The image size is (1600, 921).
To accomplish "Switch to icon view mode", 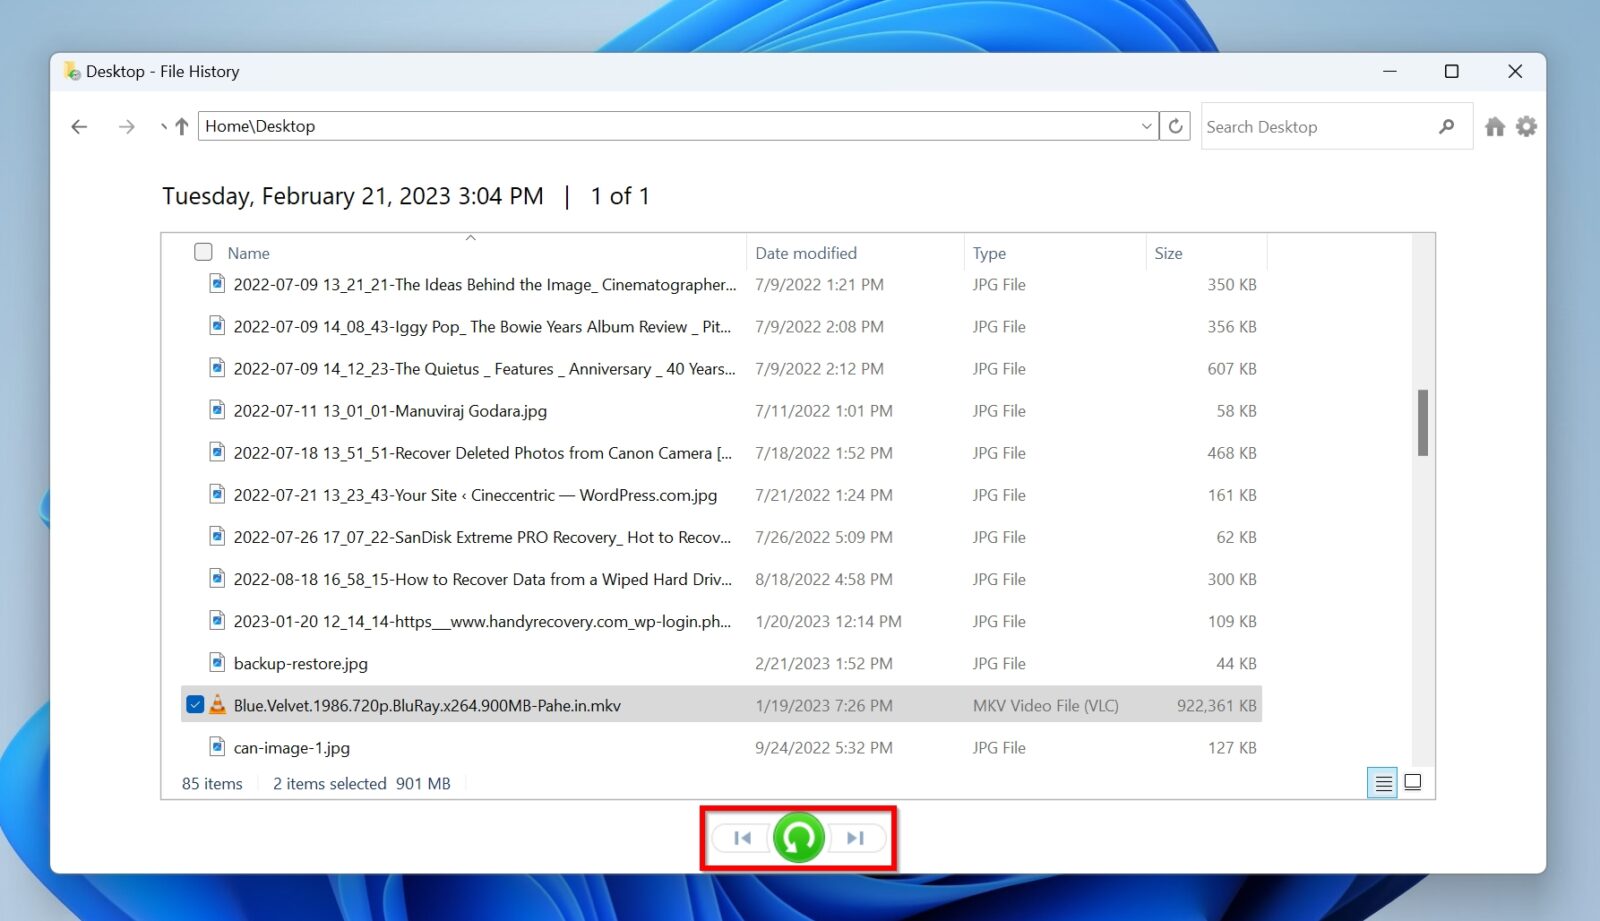I will (x=1413, y=783).
